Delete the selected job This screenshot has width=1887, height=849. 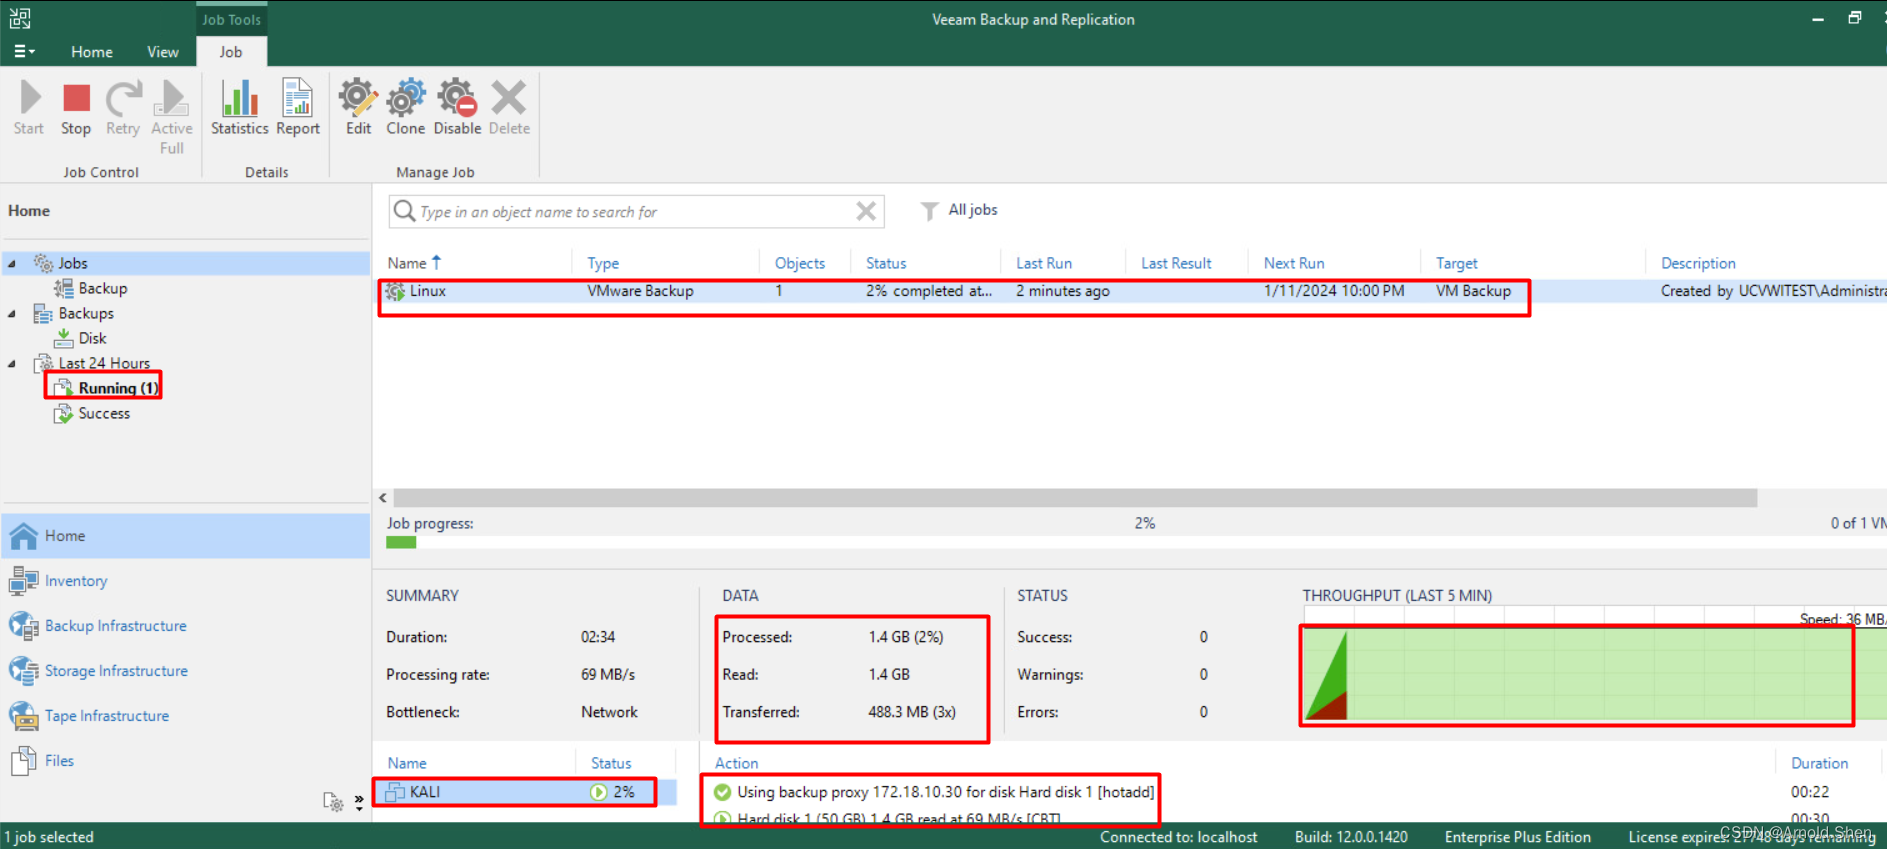(x=509, y=107)
